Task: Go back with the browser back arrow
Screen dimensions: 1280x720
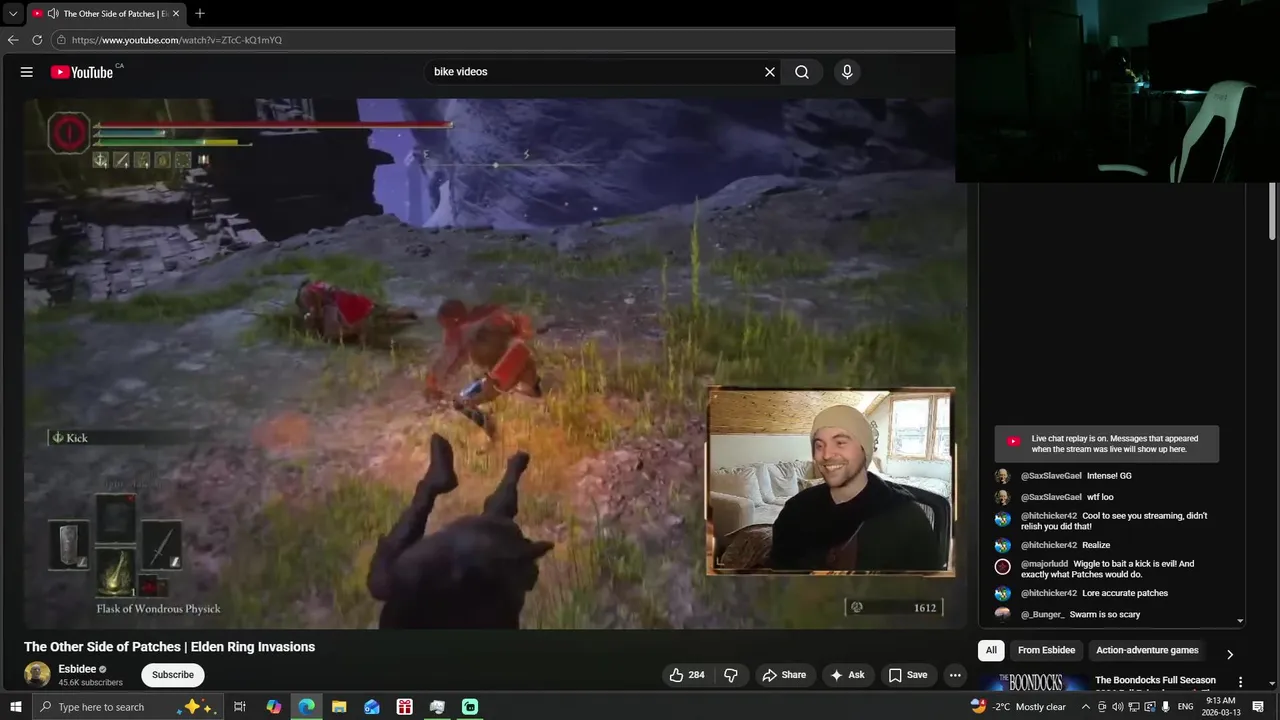Action: tap(13, 40)
